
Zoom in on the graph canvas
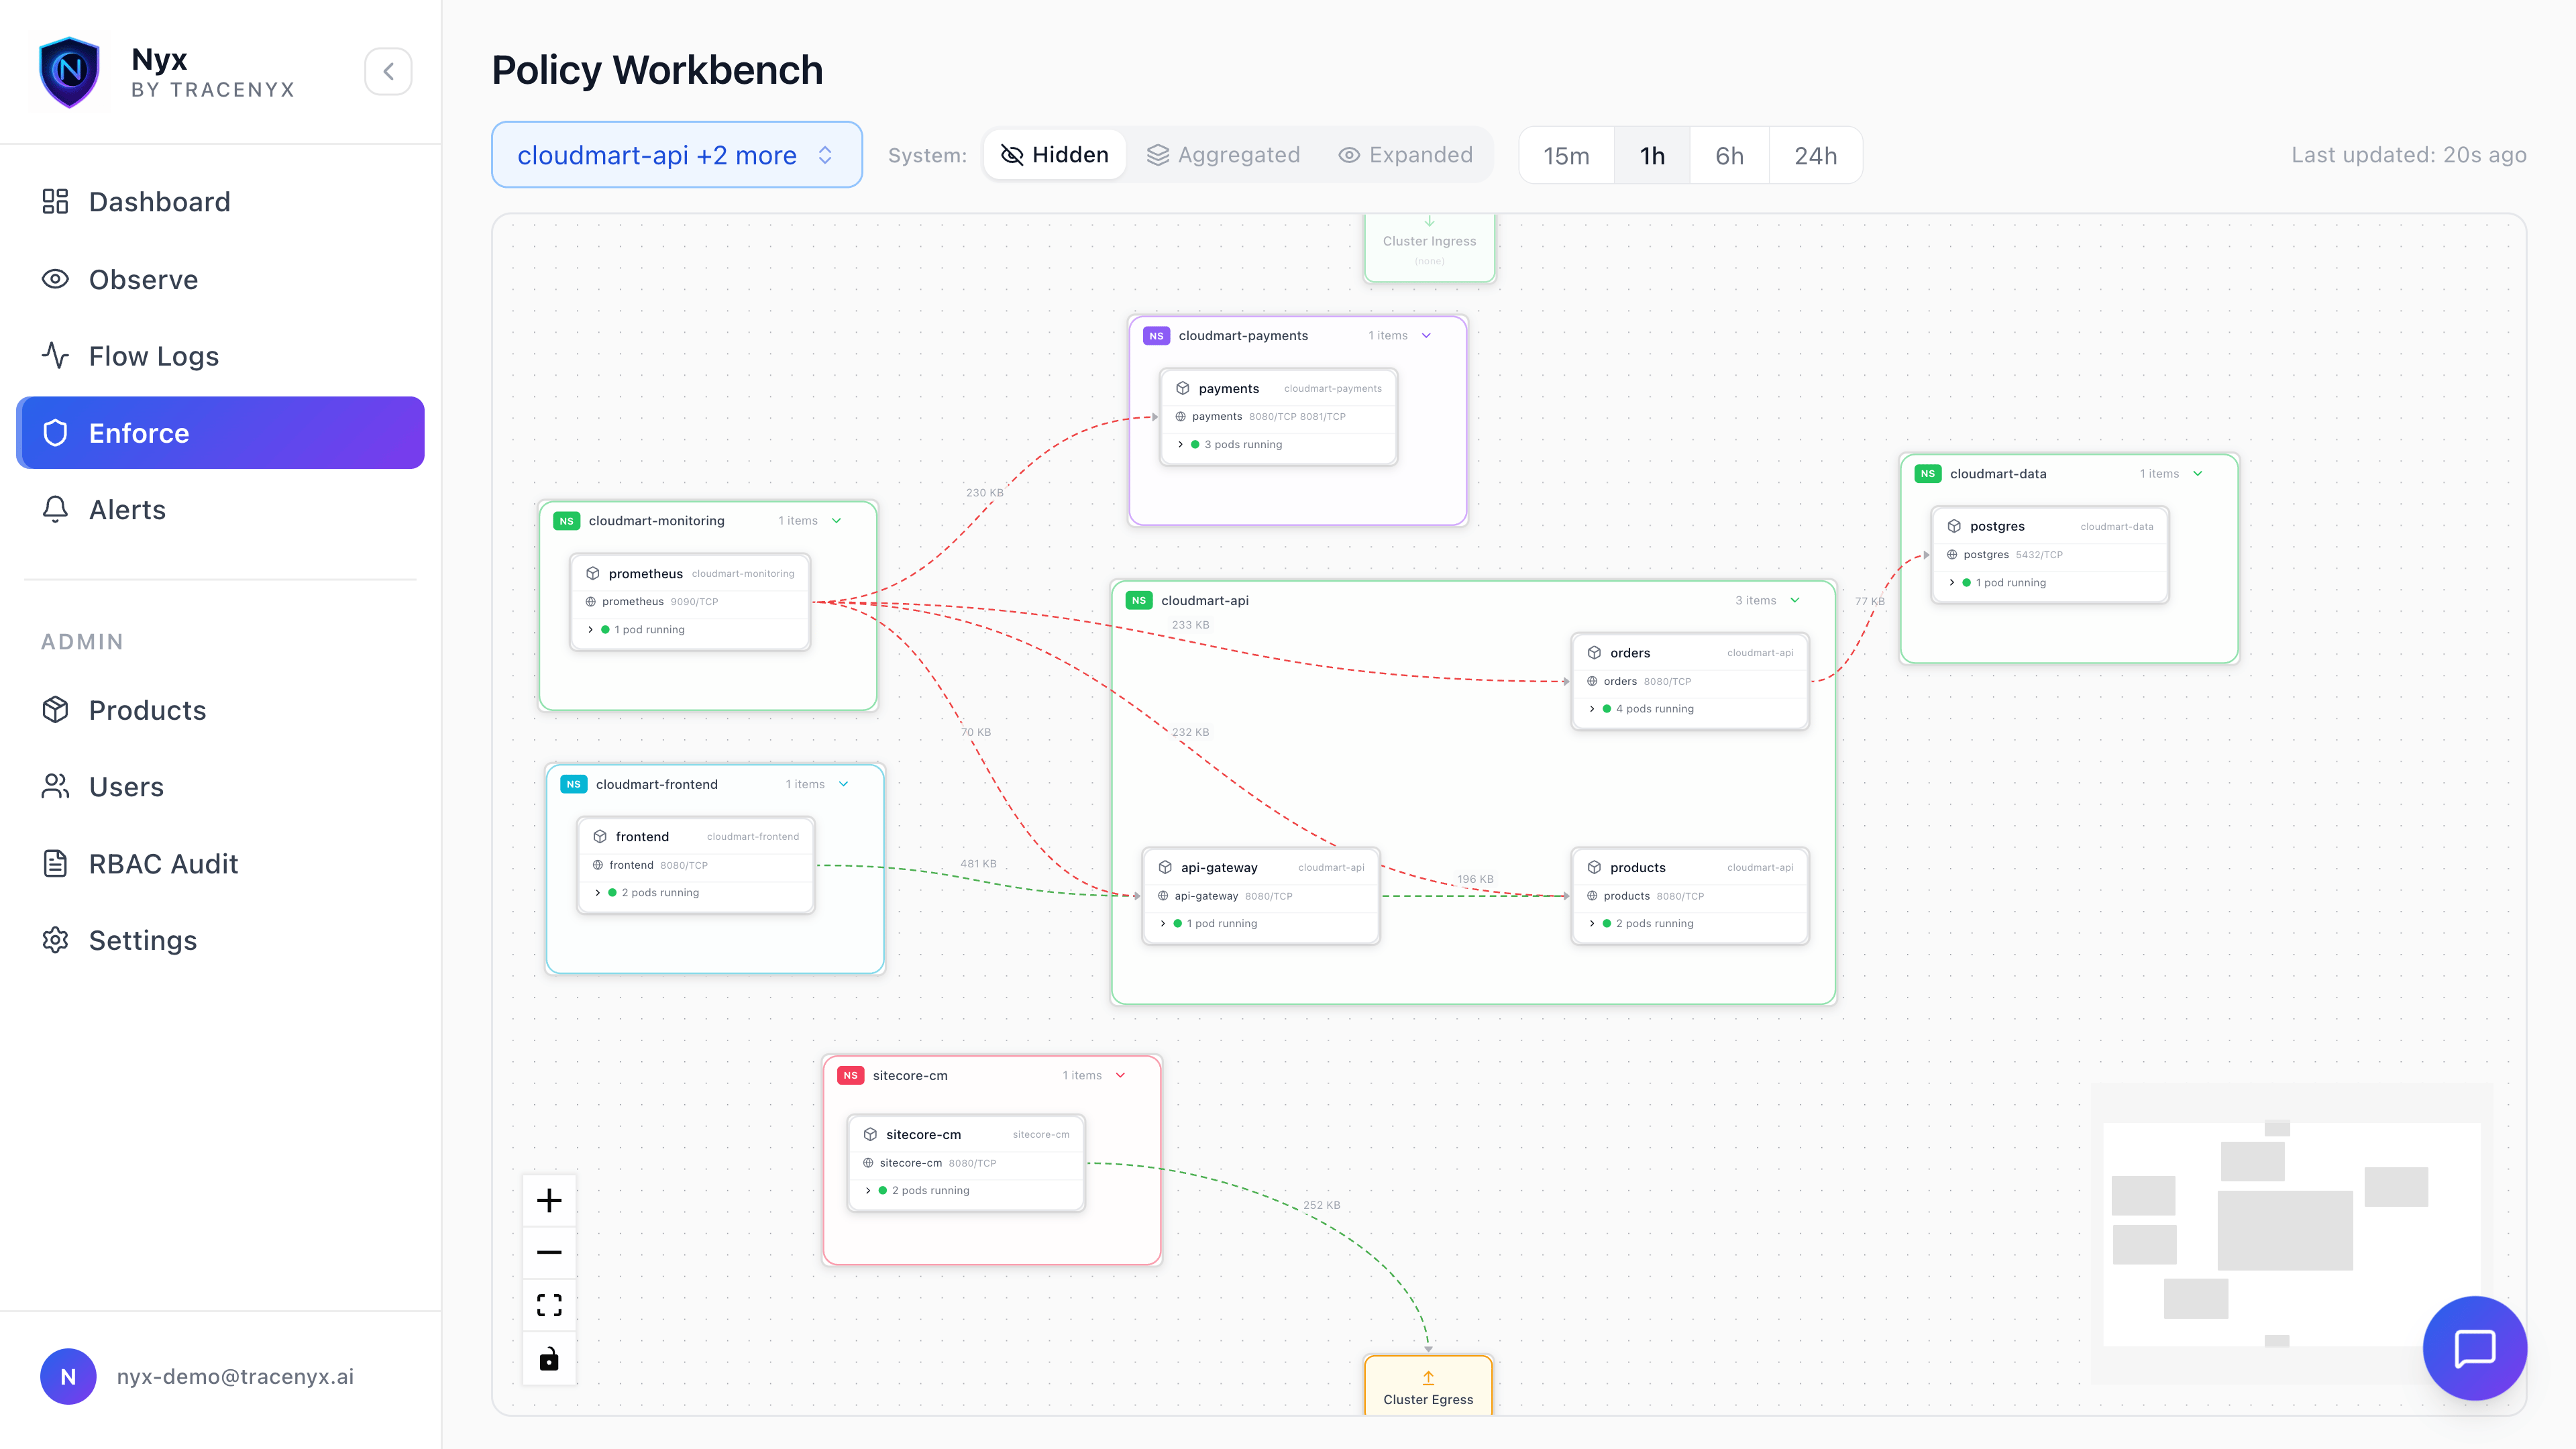tap(549, 1201)
